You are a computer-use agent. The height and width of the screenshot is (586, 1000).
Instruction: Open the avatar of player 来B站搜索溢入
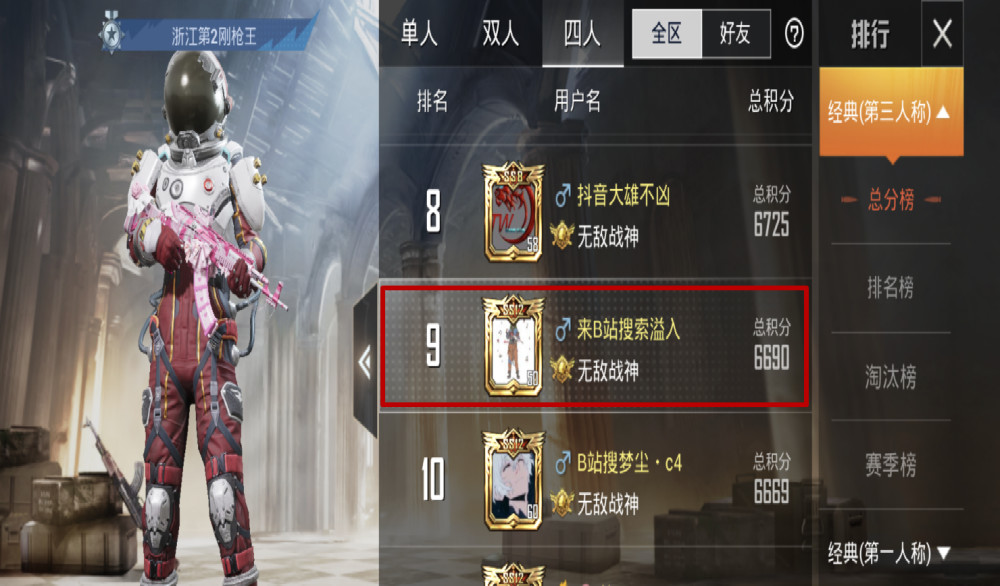pos(513,346)
